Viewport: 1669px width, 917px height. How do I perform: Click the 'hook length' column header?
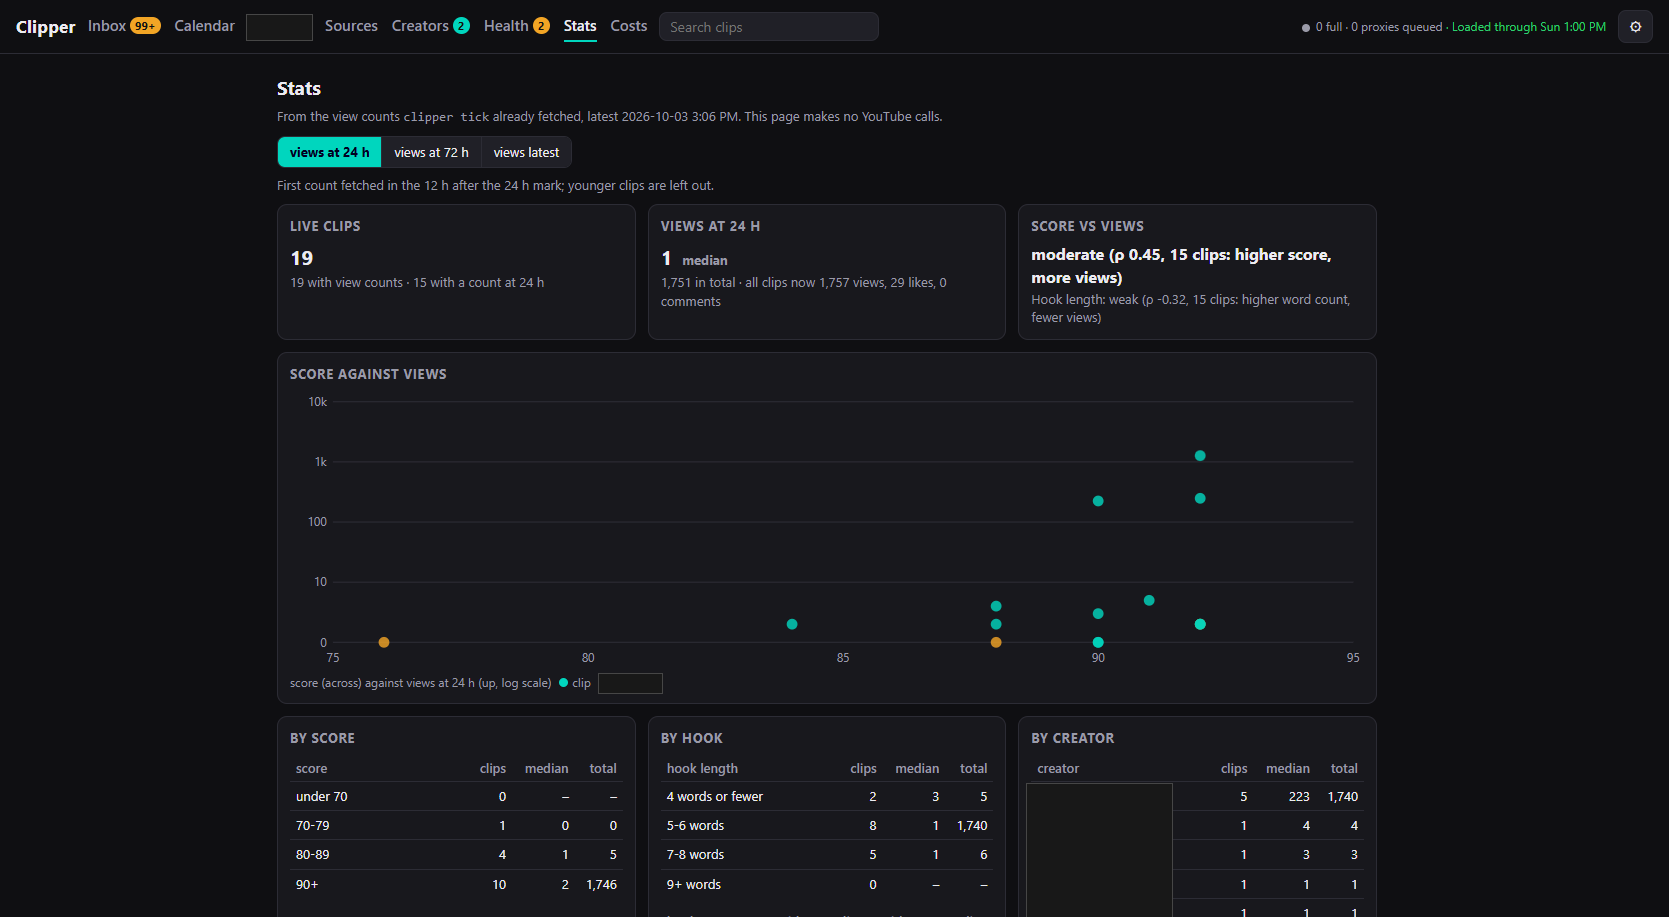(702, 769)
